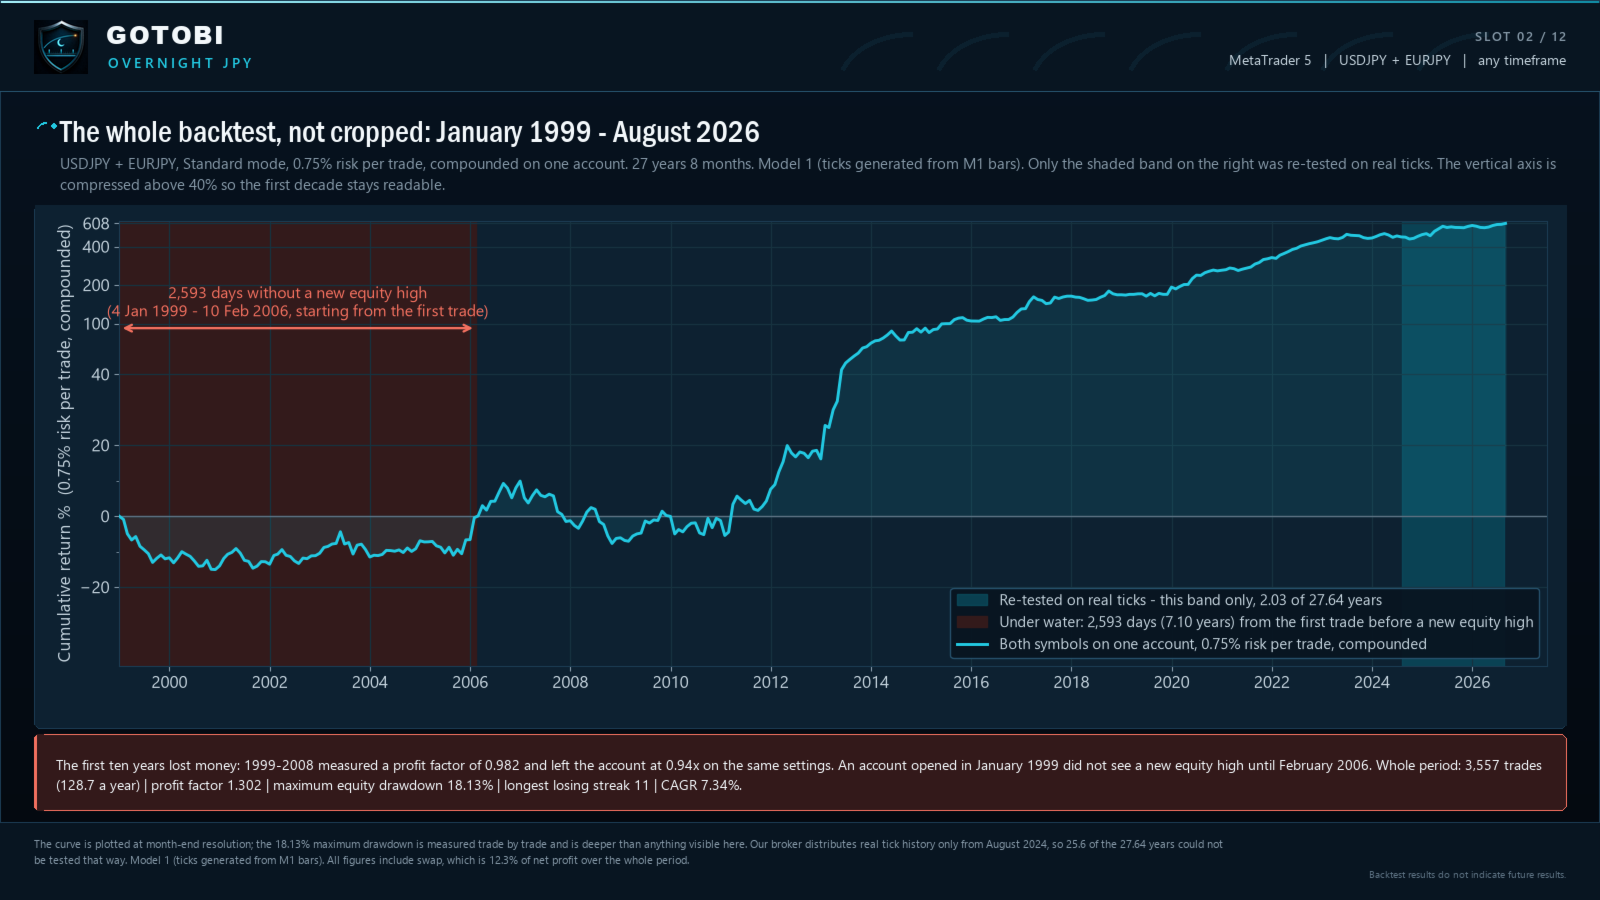
Task: Click the '2004' x-axis year label
Action: point(370,682)
